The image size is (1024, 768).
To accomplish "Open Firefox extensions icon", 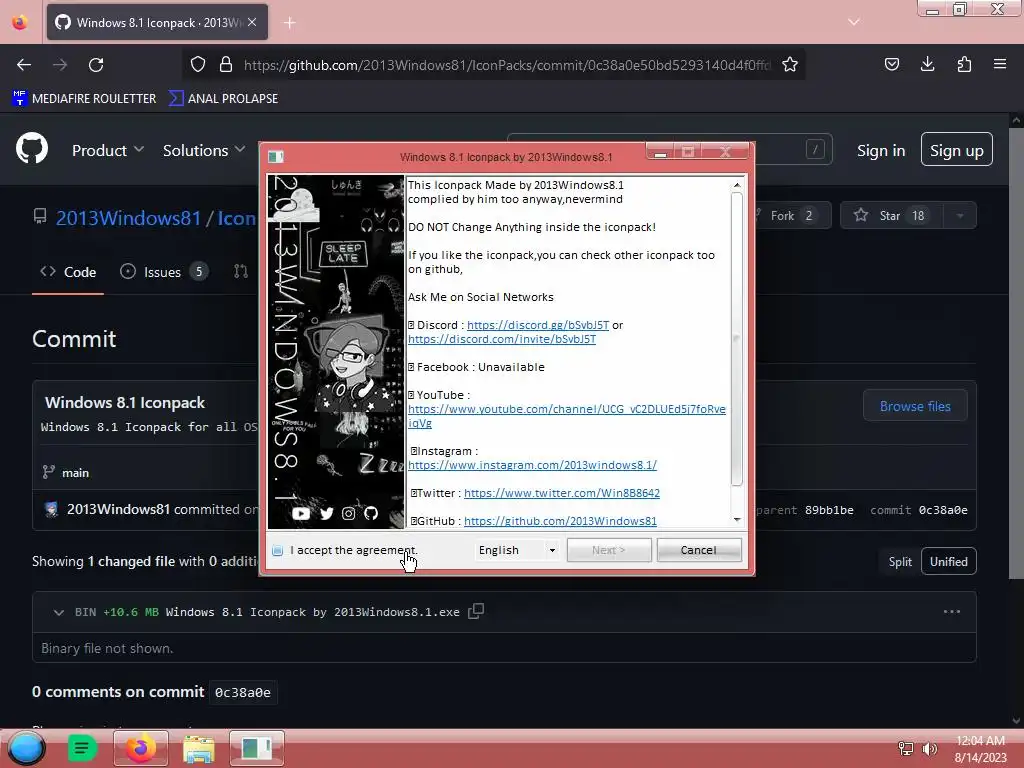I will 964,64.
